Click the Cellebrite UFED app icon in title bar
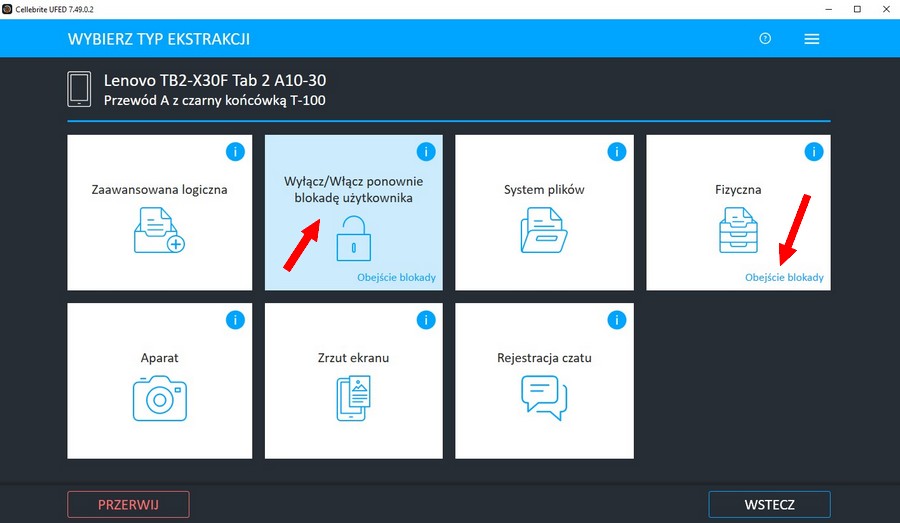This screenshot has height=523, width=900. coord(7,9)
